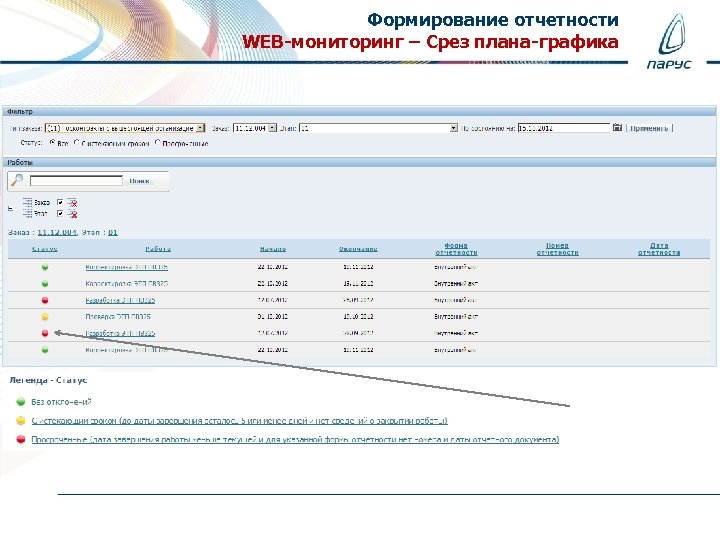Click green status of row ending 15.11.2012

pyautogui.click(x=45, y=283)
